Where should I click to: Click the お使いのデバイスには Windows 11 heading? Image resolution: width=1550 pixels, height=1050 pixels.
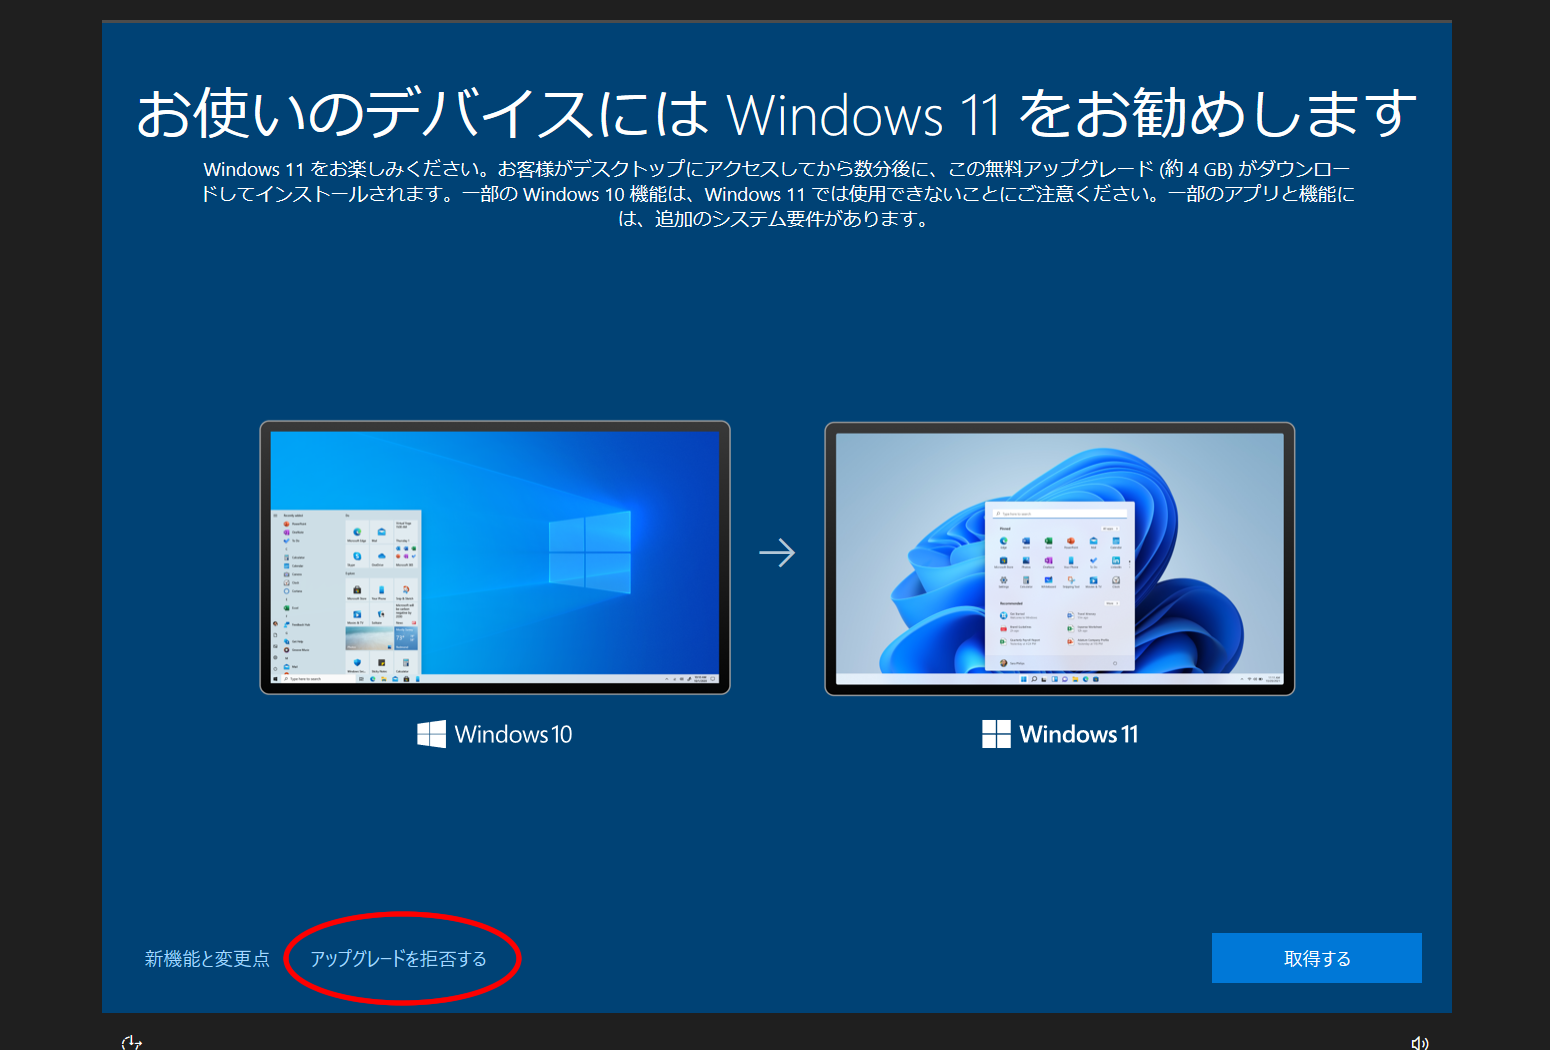(x=776, y=113)
